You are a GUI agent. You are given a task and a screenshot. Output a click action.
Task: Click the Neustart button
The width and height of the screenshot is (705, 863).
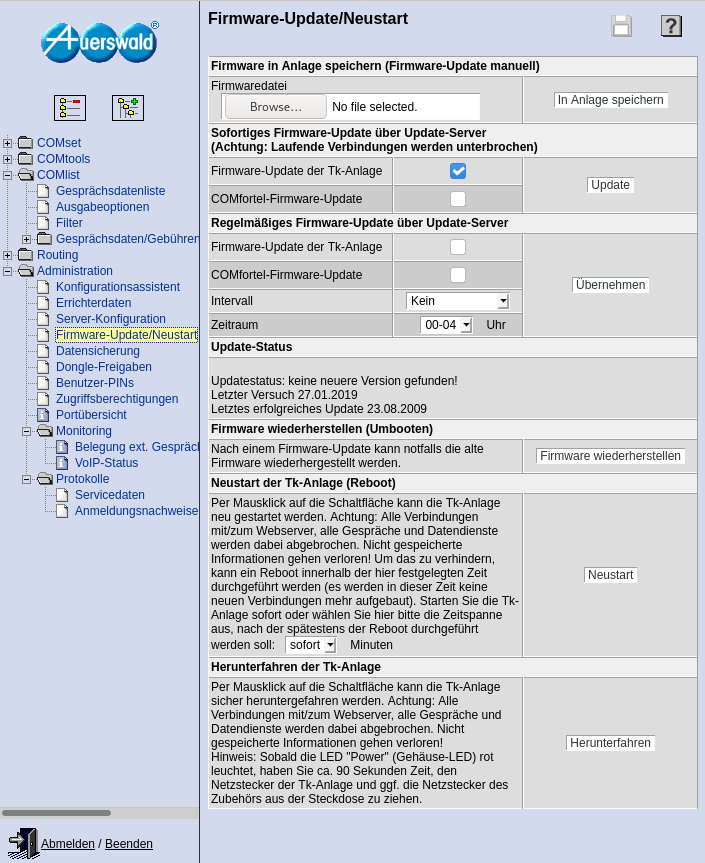610,575
